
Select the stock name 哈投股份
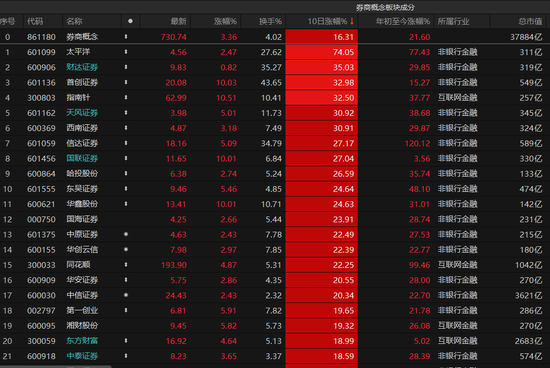(x=82, y=174)
